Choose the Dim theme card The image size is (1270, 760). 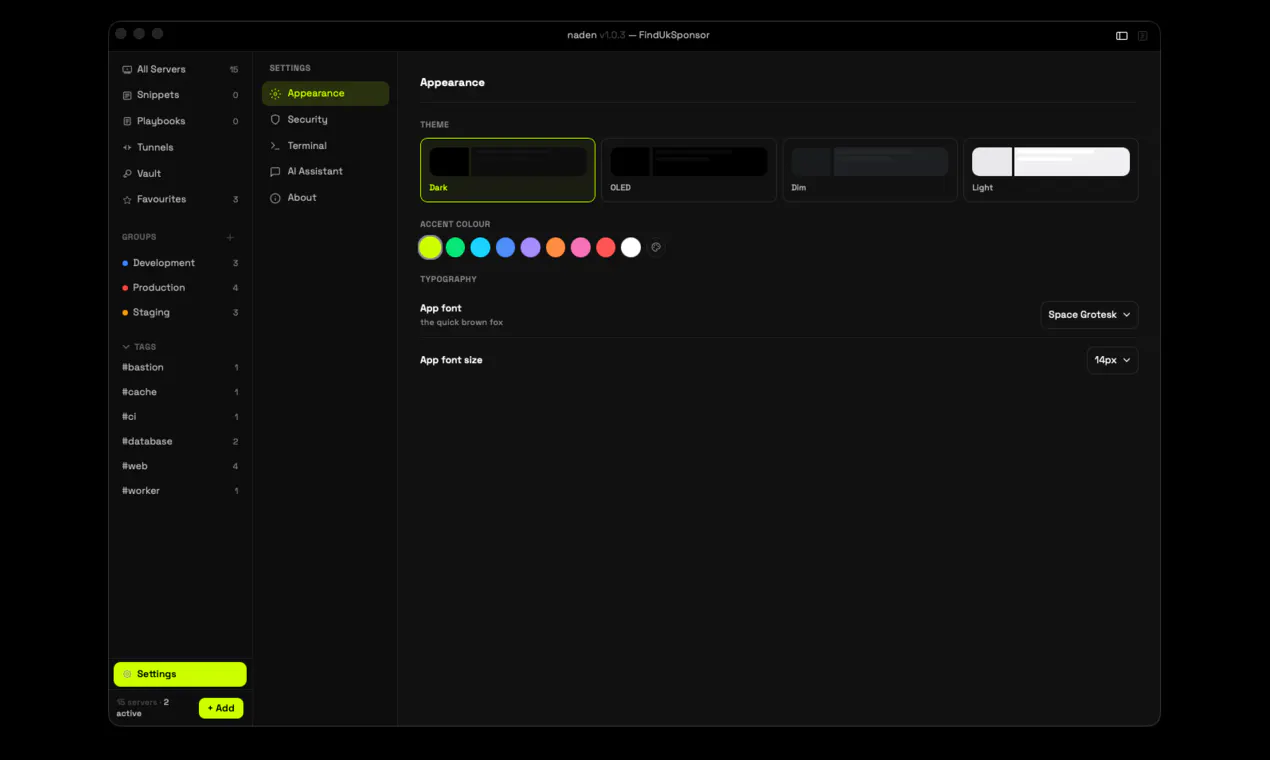(870, 170)
